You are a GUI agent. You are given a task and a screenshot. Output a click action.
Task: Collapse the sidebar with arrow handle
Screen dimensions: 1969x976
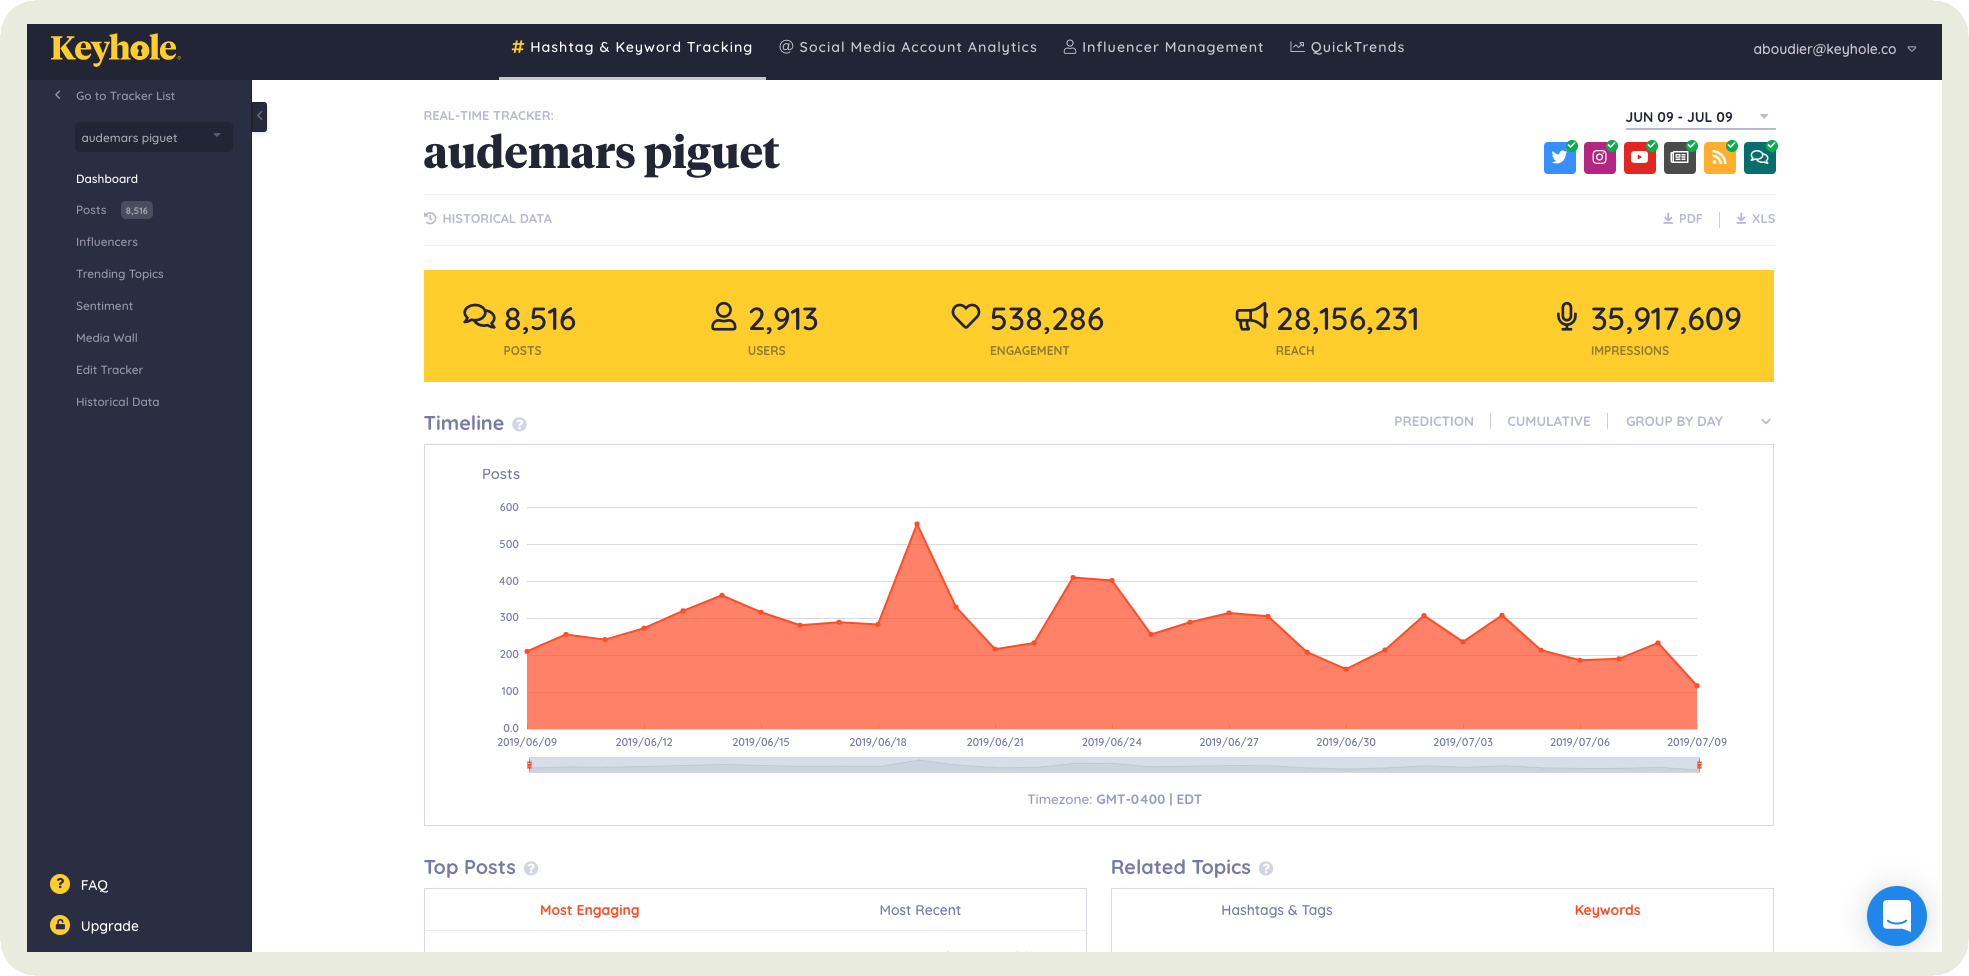(259, 116)
